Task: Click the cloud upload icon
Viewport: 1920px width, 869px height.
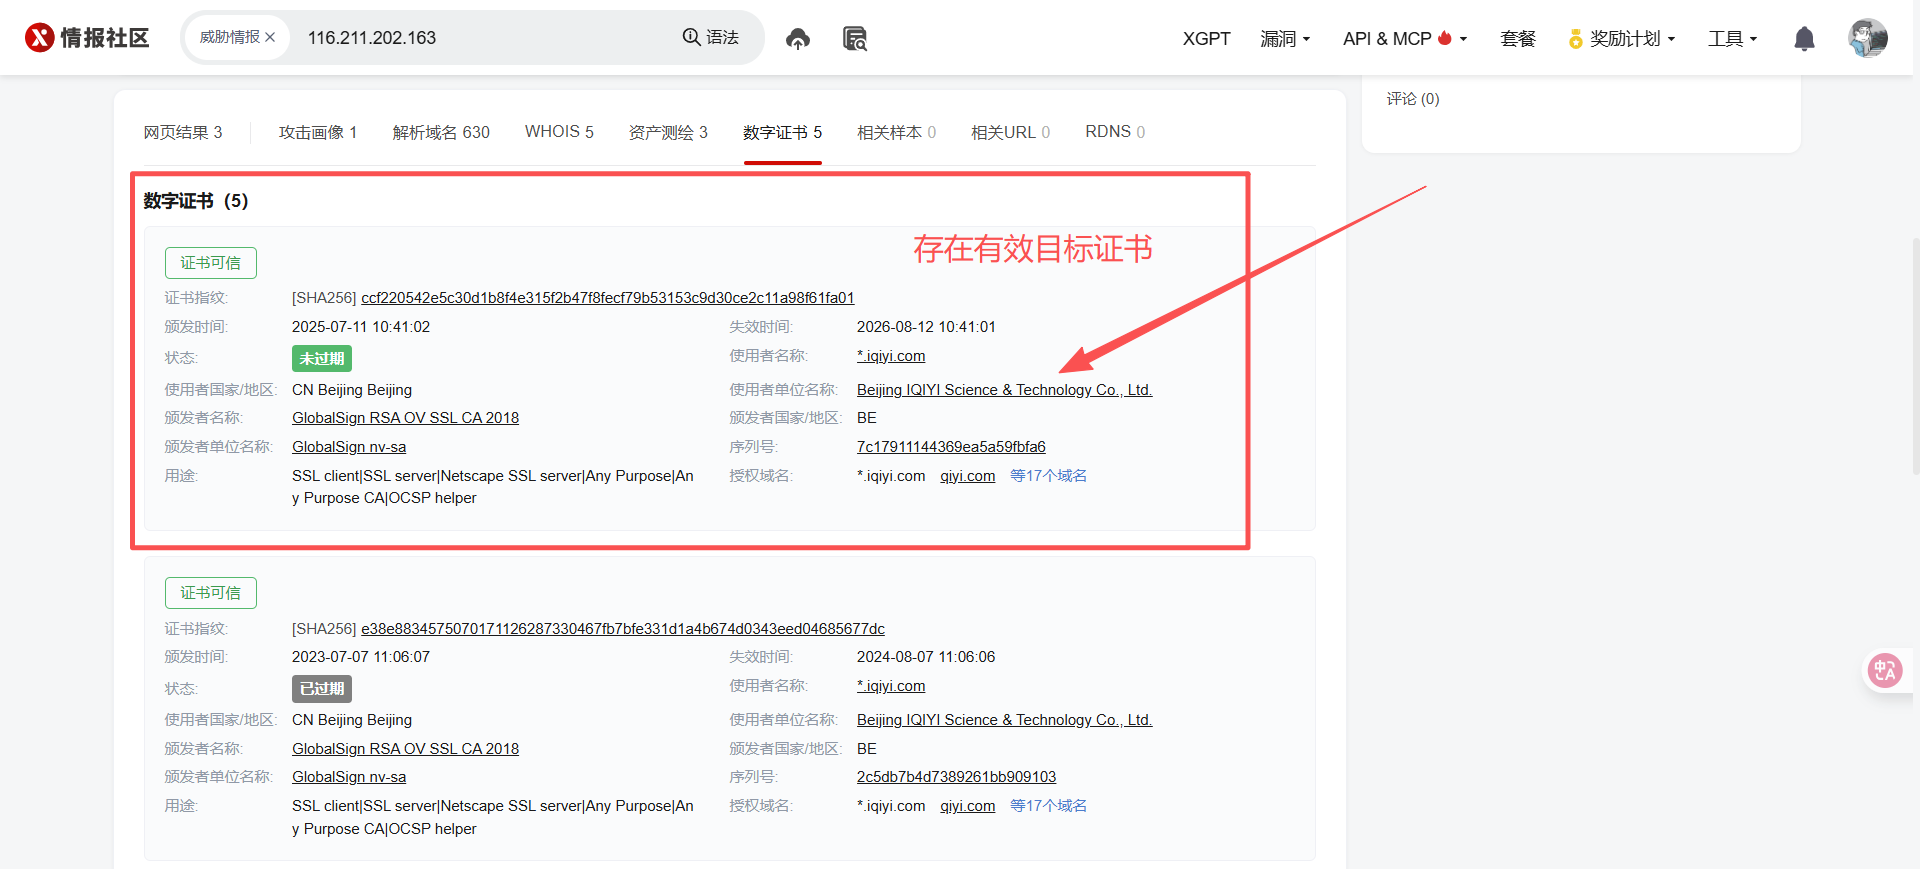Action: pos(797,39)
